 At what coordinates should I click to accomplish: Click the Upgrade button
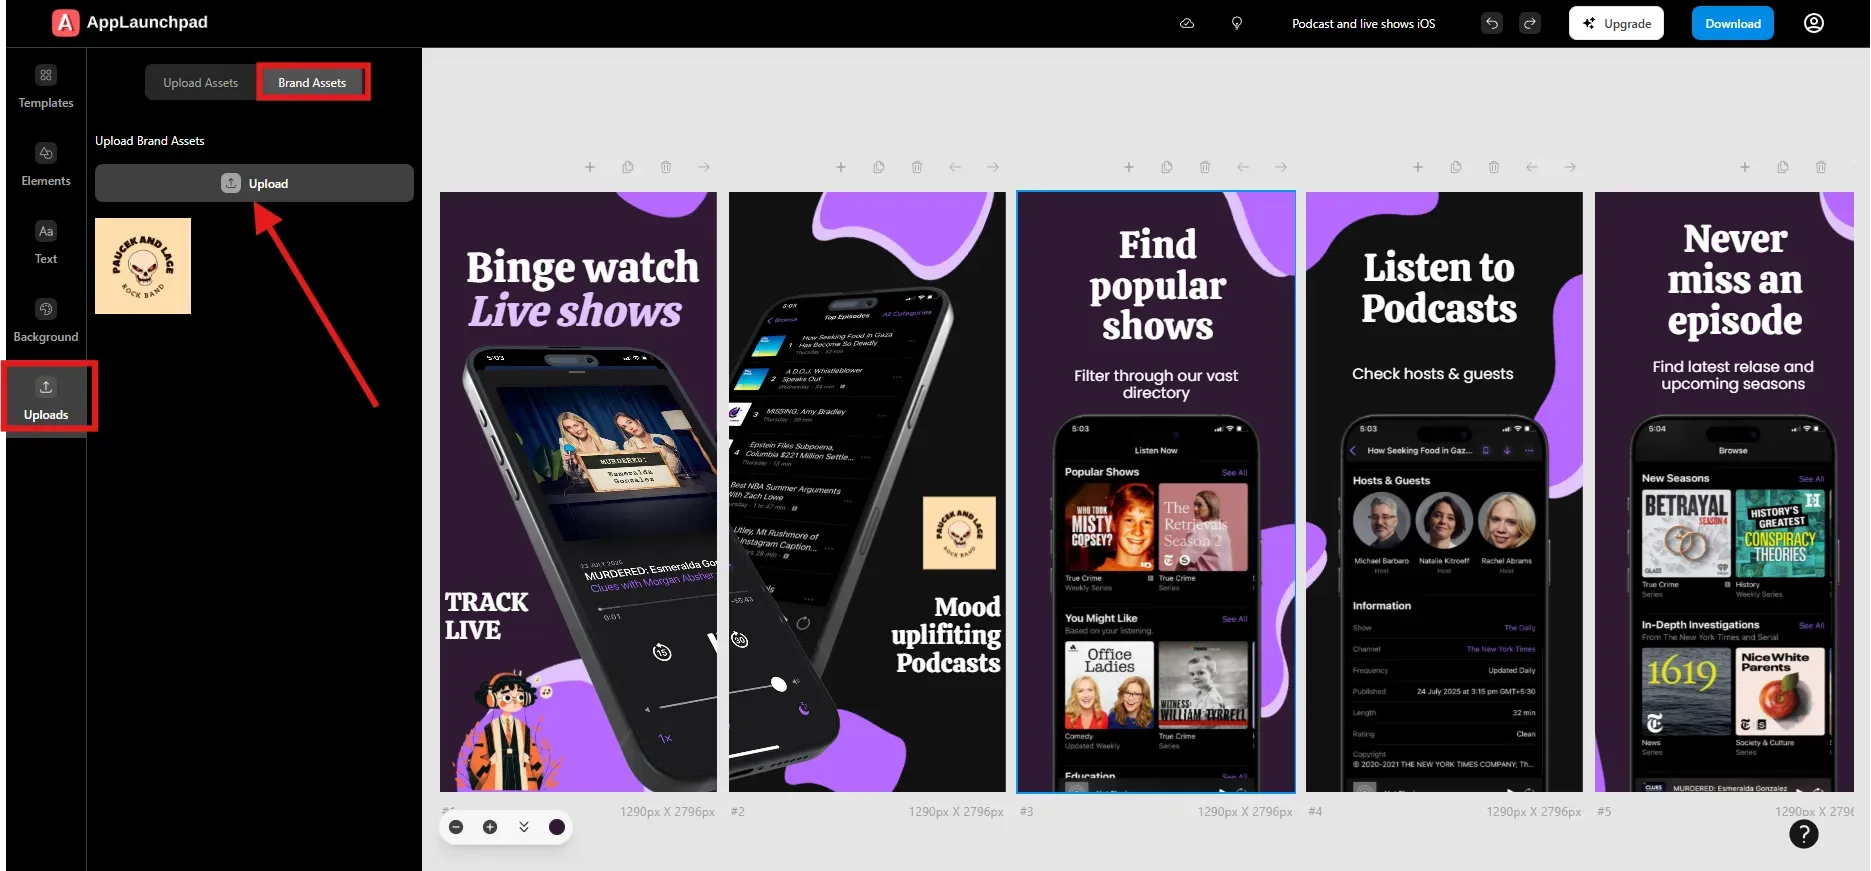tap(1616, 23)
